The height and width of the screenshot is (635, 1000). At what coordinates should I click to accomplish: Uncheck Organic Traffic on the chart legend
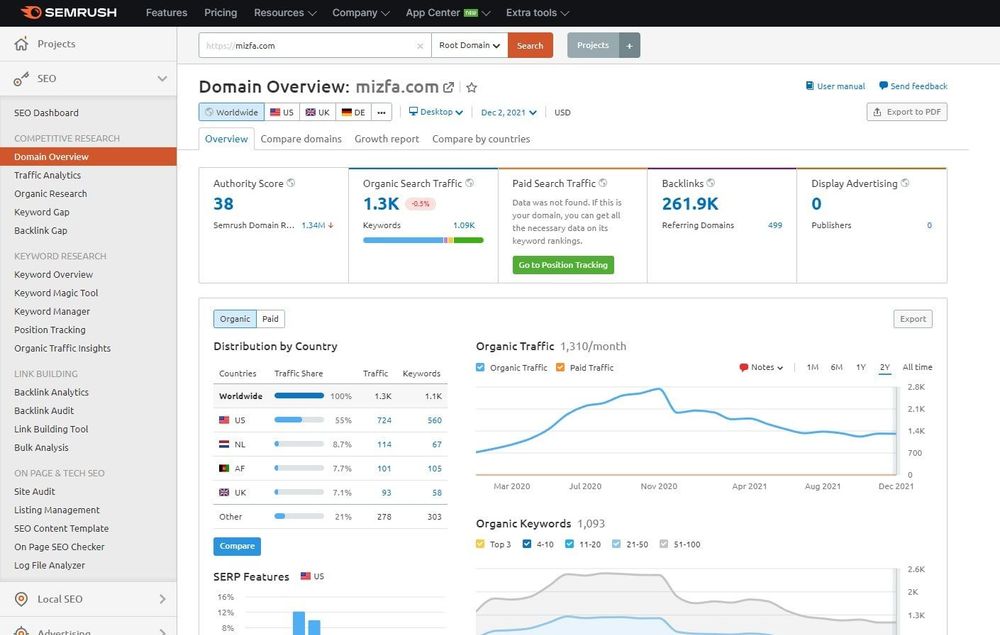click(480, 367)
